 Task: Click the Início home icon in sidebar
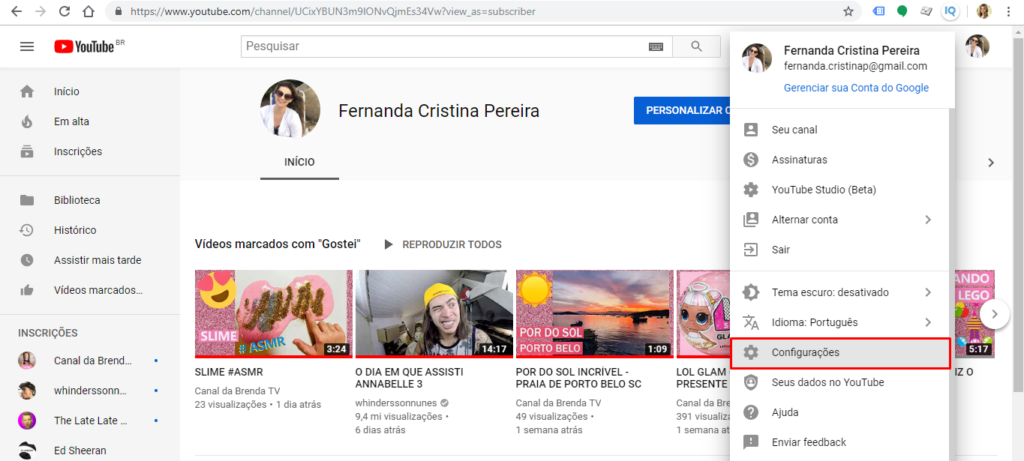[x=27, y=91]
